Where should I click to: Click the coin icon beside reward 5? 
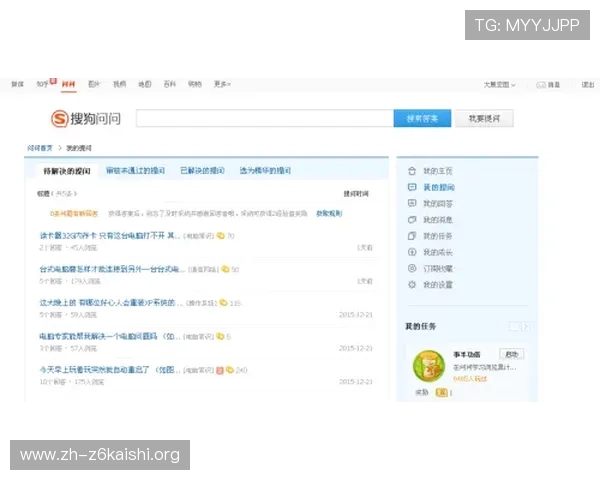pyautogui.click(x=220, y=336)
